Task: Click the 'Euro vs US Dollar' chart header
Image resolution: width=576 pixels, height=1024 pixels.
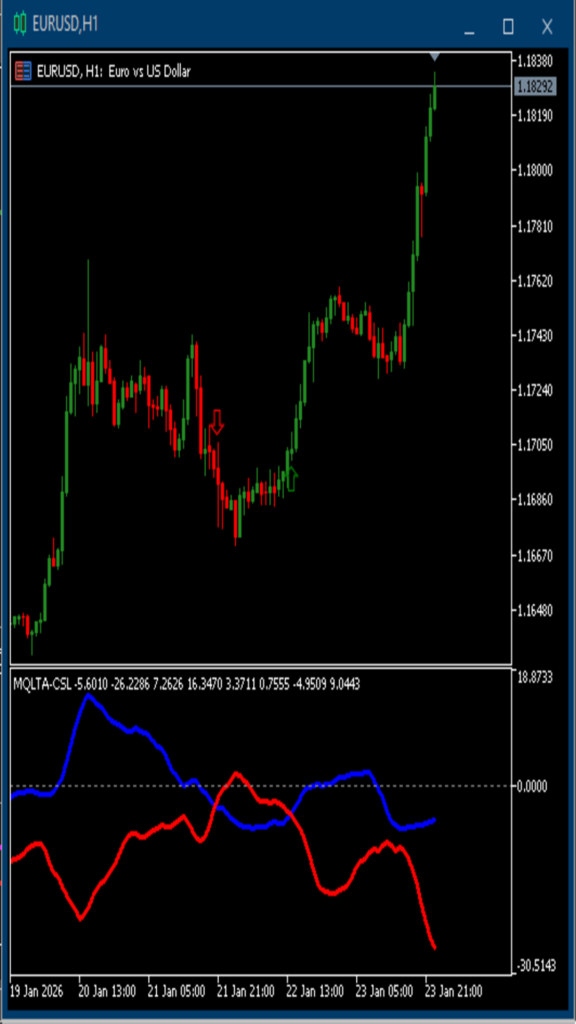Action: pos(148,71)
